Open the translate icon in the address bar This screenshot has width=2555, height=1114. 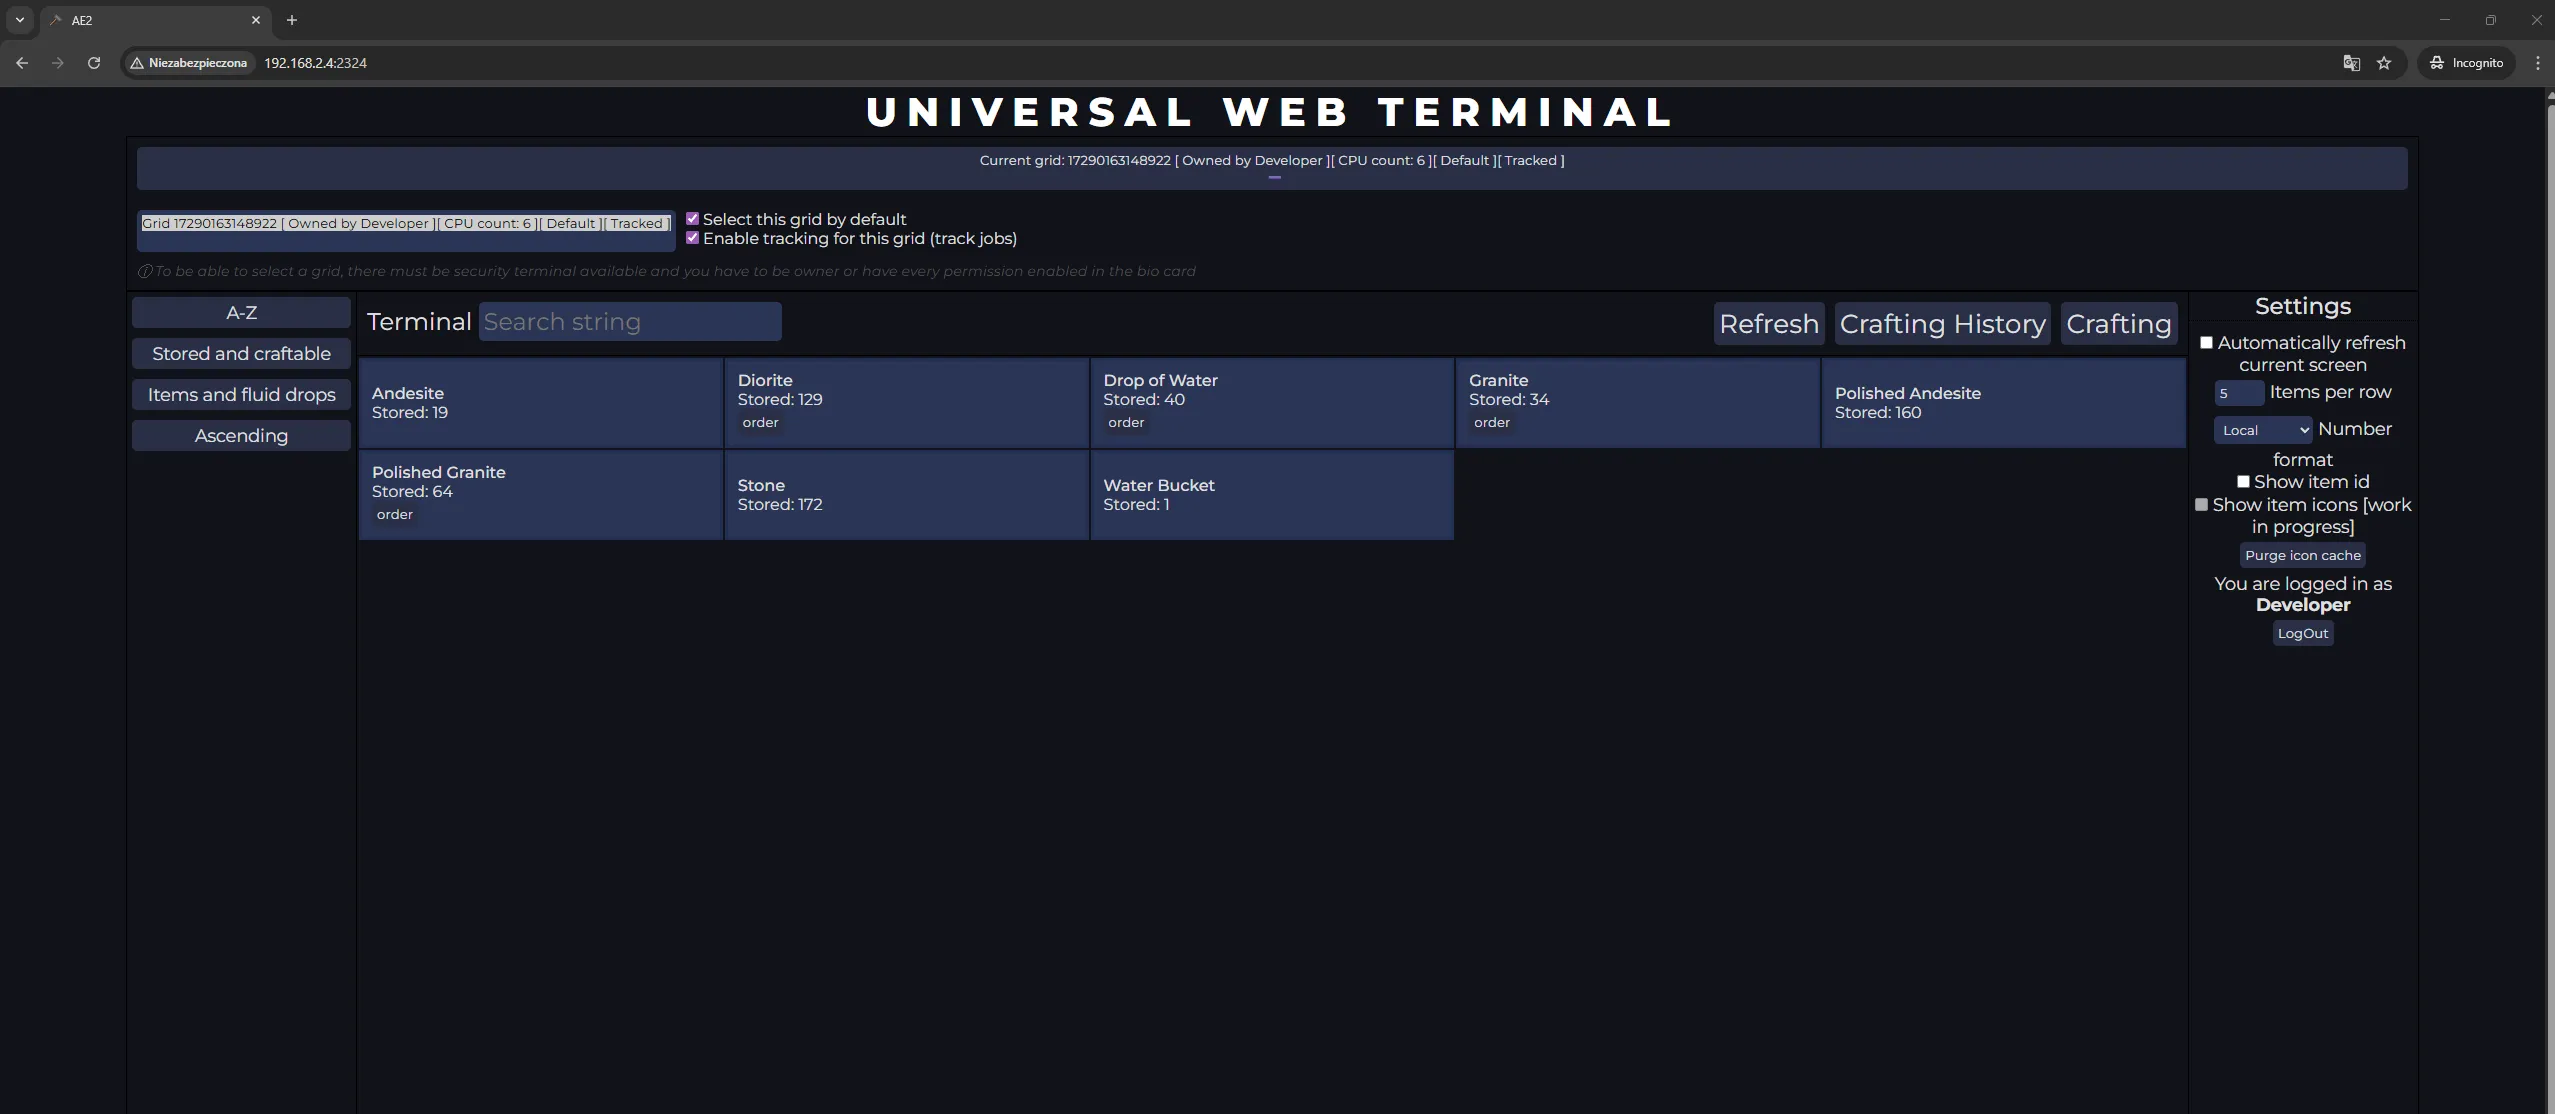click(x=2352, y=62)
